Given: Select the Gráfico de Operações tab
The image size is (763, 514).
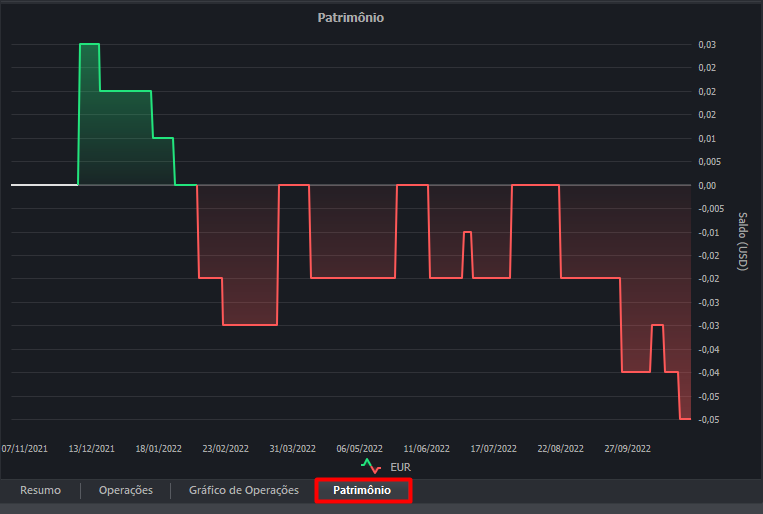Looking at the screenshot, I should click(x=244, y=490).
